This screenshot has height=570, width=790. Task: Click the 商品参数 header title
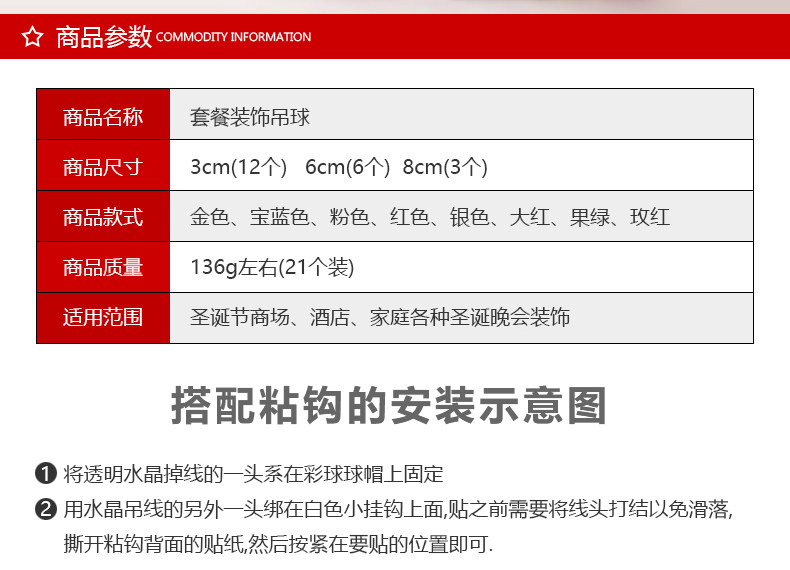pyautogui.click(x=104, y=37)
